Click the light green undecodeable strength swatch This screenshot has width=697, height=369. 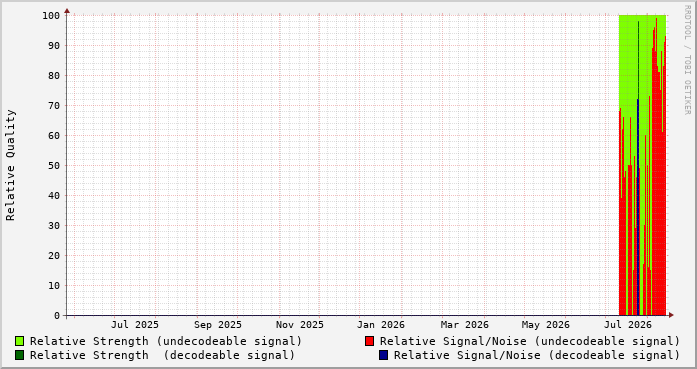[x=19, y=341]
